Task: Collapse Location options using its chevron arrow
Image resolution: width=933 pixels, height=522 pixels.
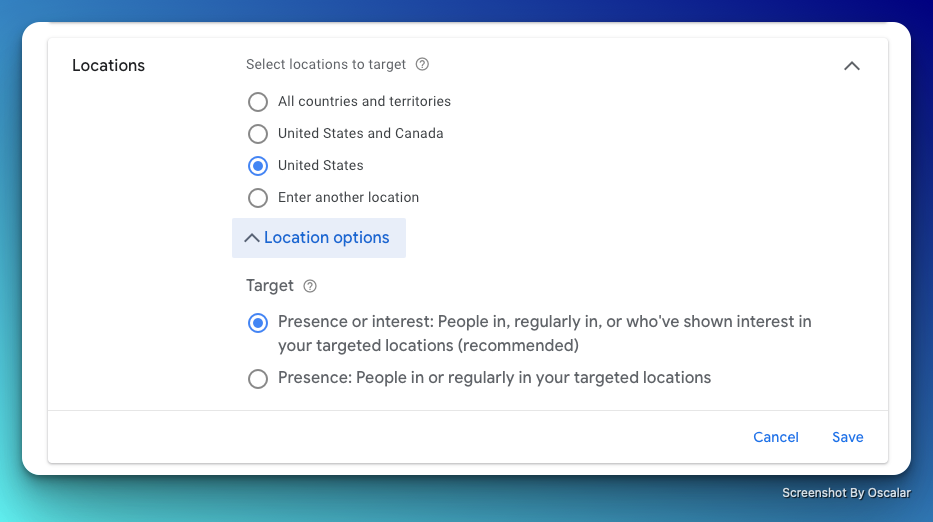Action: click(x=251, y=238)
